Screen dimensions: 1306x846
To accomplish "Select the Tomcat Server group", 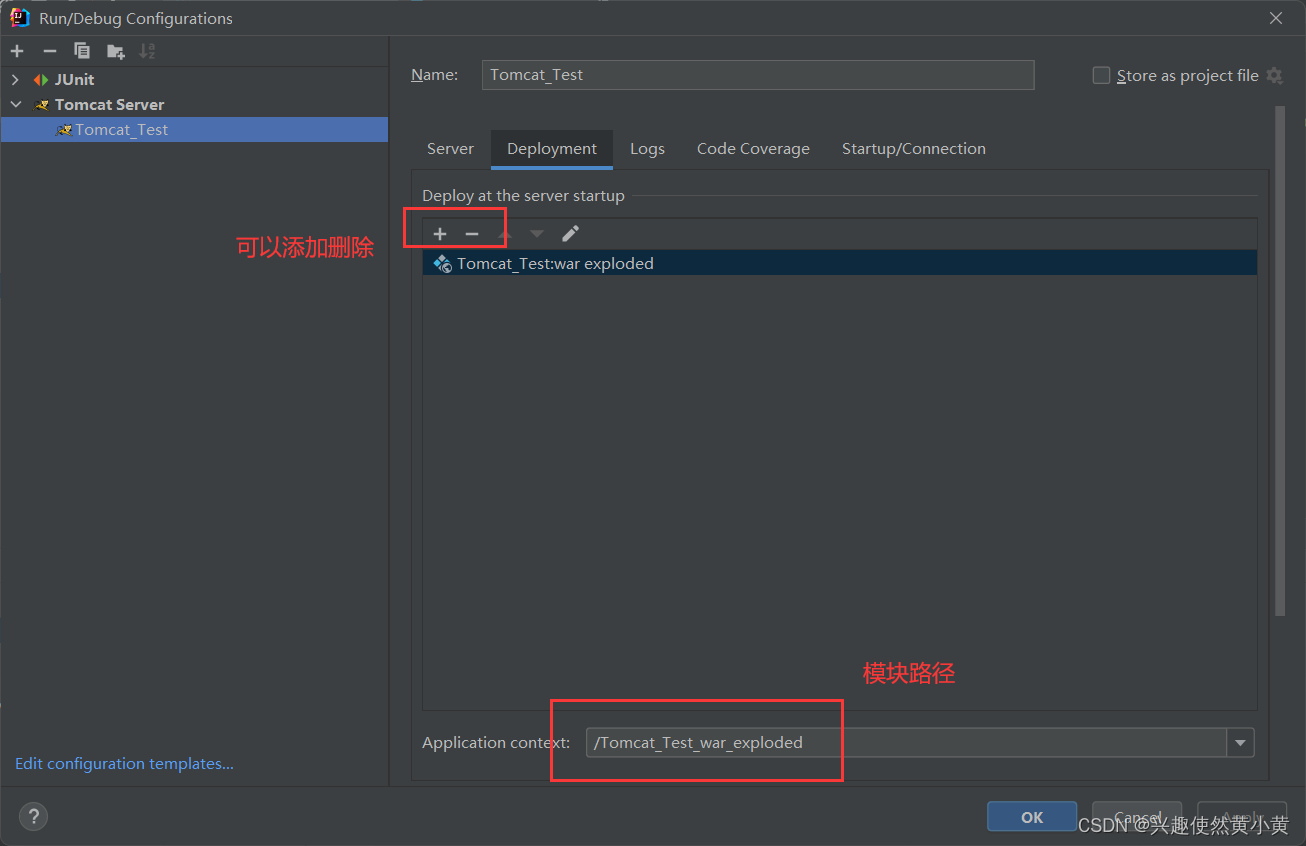I will pos(109,104).
